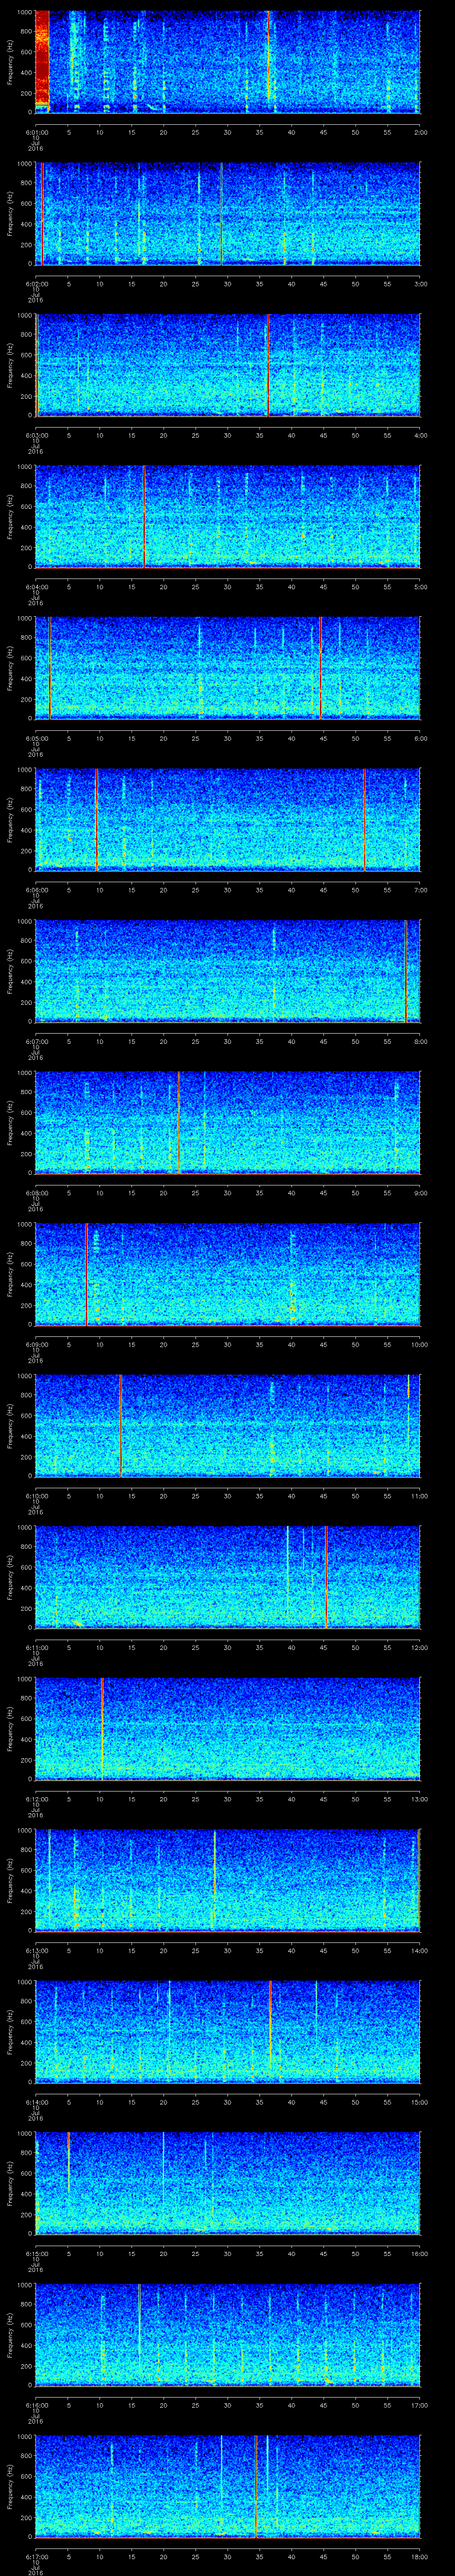The image size is (455, 2576).
Task: Click the "6:11:00" start time label
Action: point(36,1647)
